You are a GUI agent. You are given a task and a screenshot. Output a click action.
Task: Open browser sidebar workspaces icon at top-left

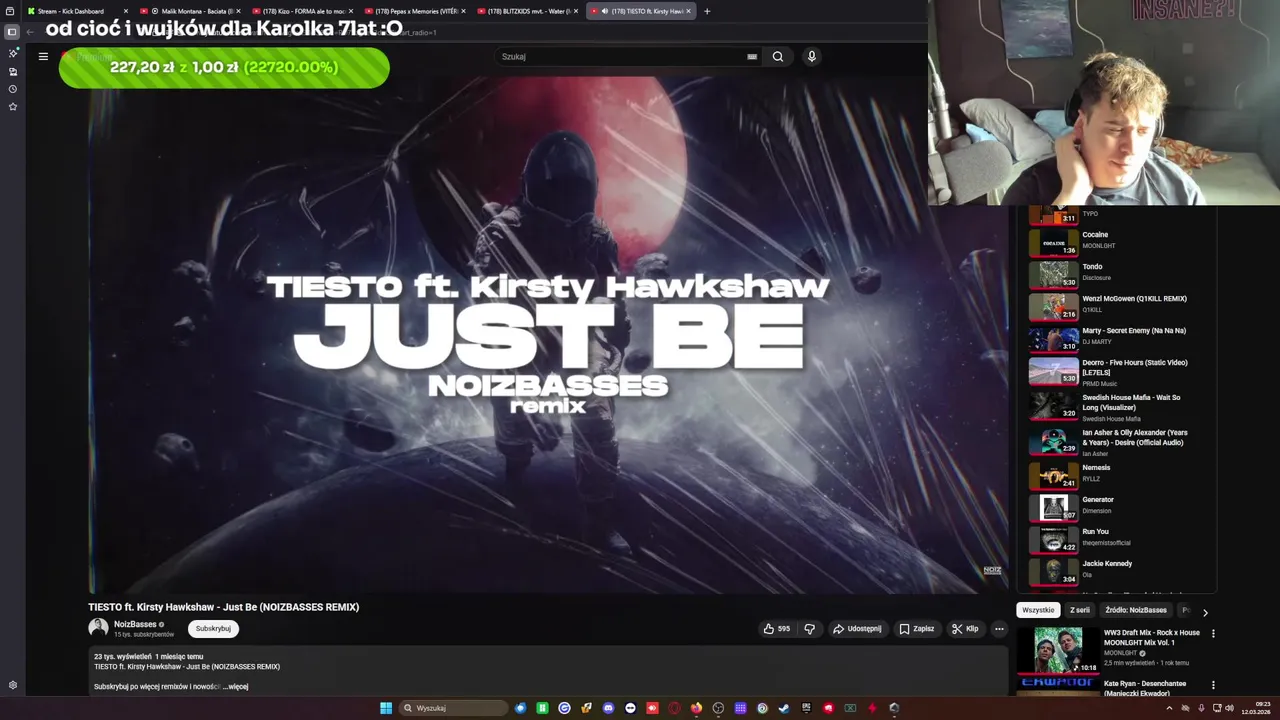(12, 31)
